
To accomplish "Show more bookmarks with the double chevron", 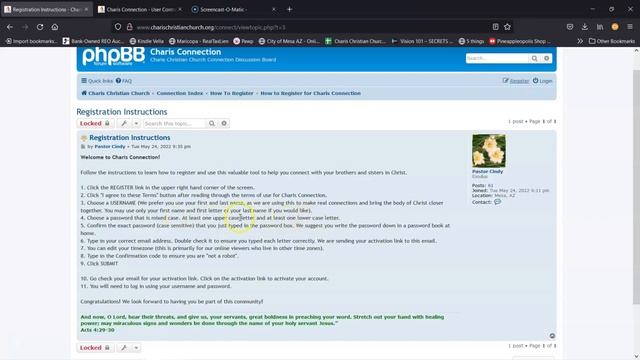I will [580, 41].
